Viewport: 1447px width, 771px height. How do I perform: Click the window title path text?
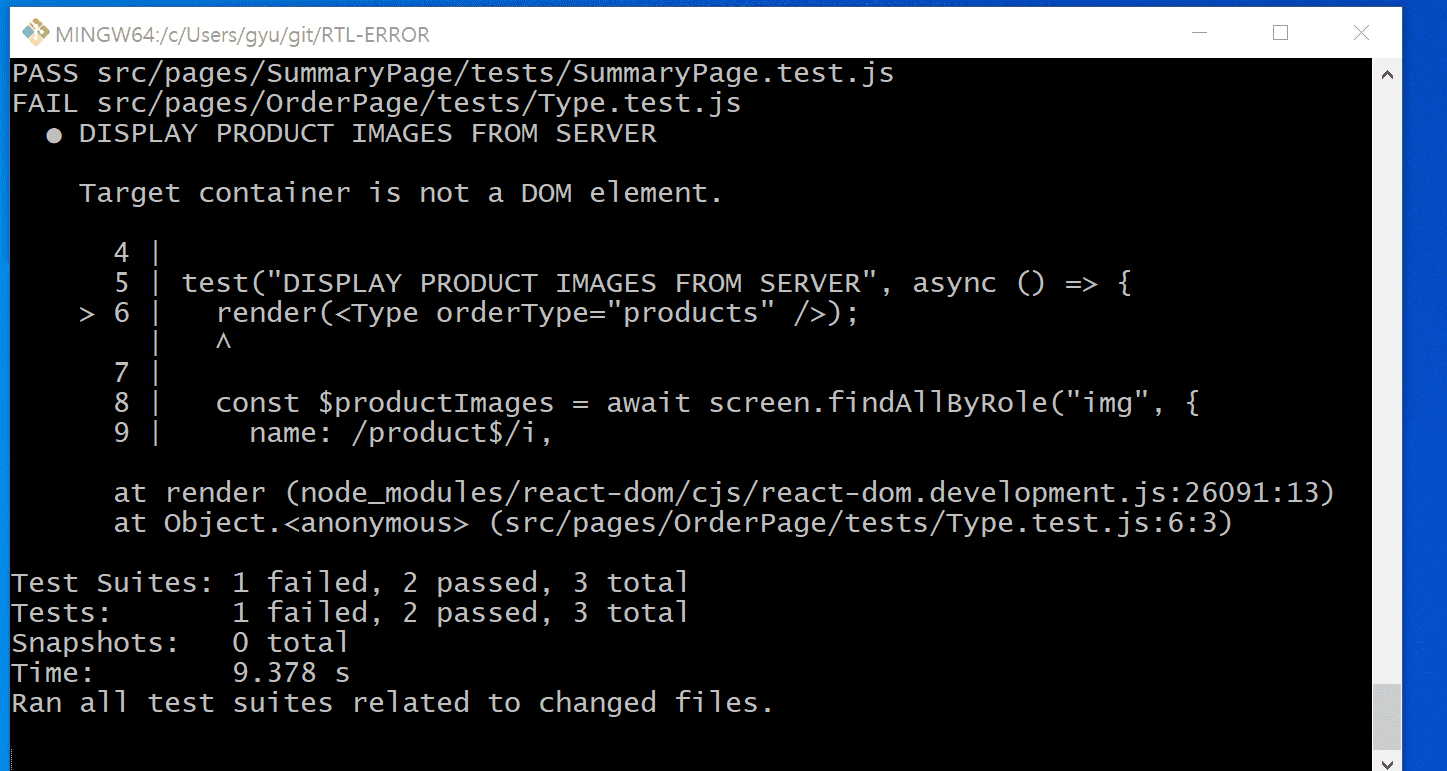click(x=242, y=35)
